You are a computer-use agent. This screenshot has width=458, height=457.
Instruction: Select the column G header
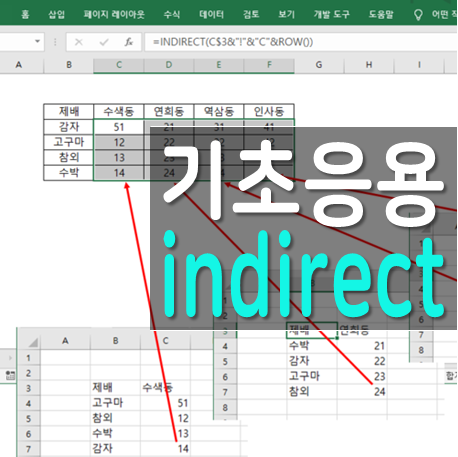pos(319,65)
